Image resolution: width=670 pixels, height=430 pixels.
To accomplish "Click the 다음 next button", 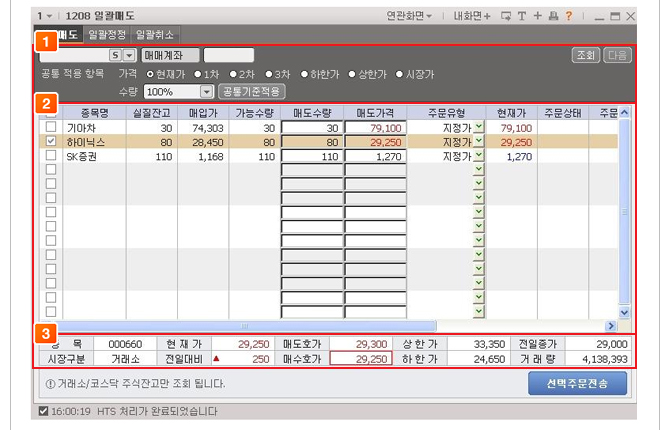I will [x=617, y=55].
